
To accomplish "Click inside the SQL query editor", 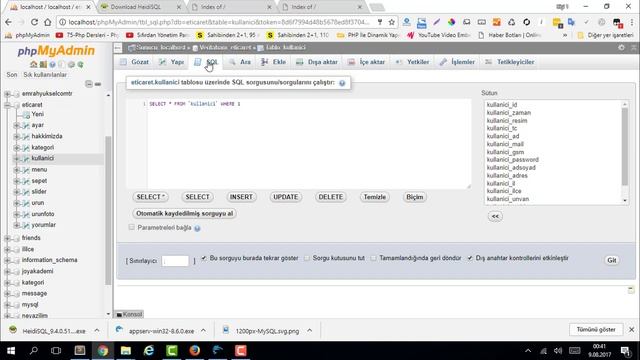I will click(309, 144).
